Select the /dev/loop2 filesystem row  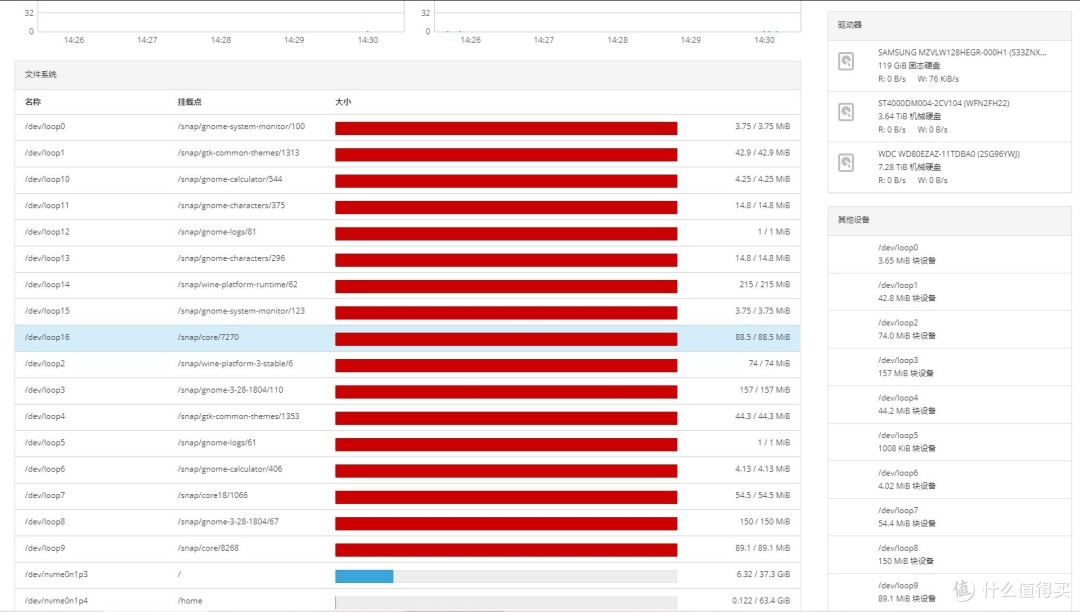(407, 364)
